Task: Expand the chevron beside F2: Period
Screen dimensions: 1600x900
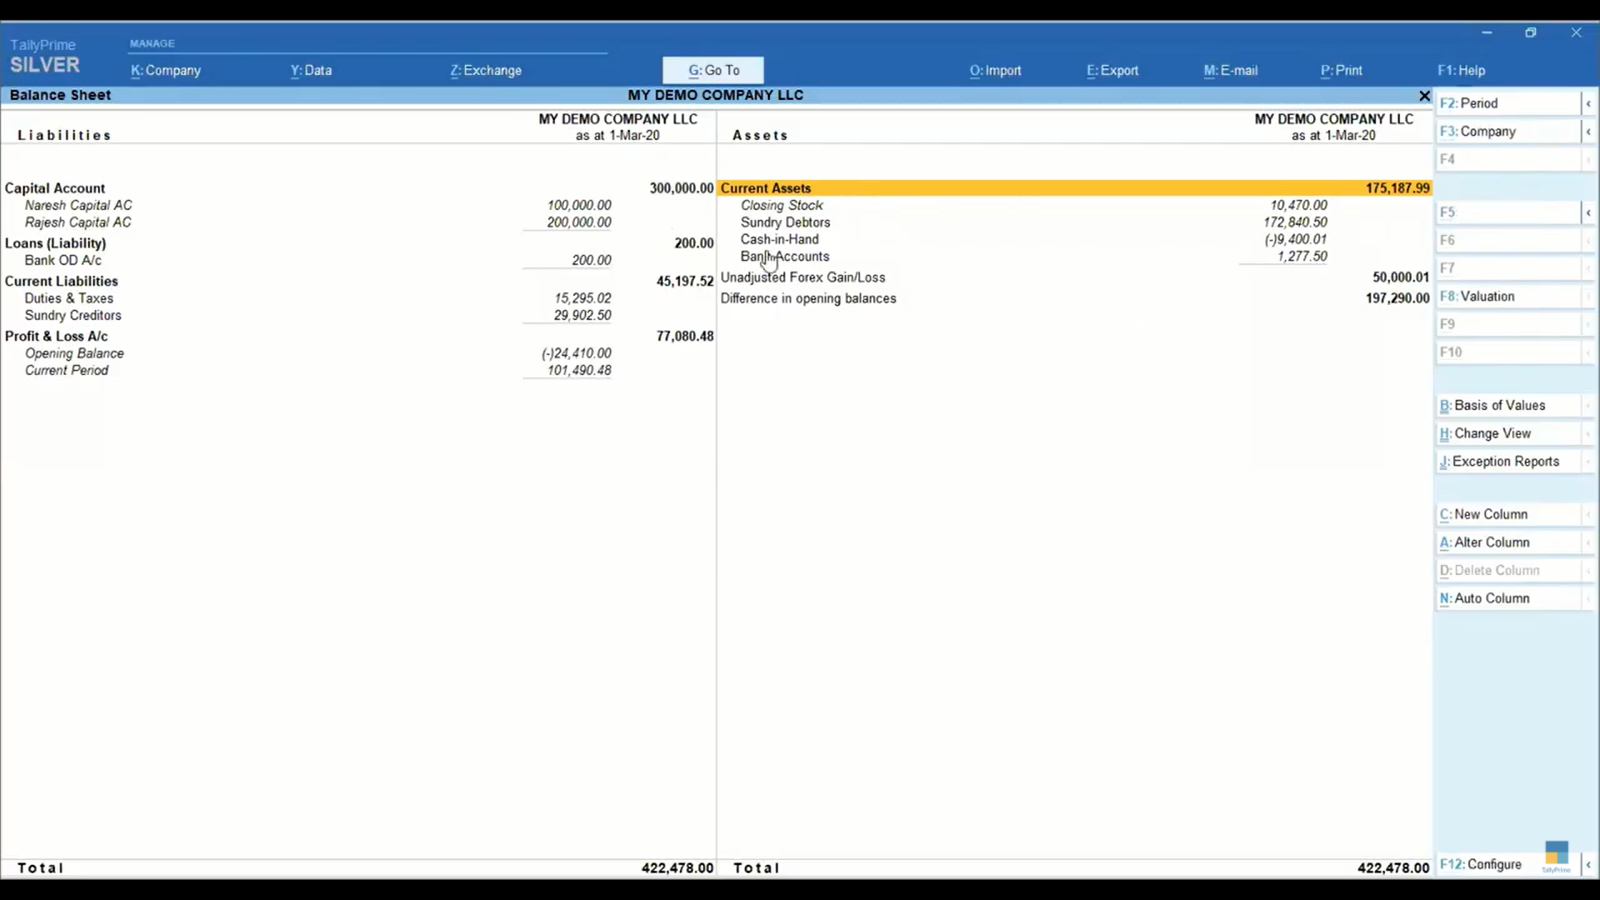Action: tap(1589, 102)
